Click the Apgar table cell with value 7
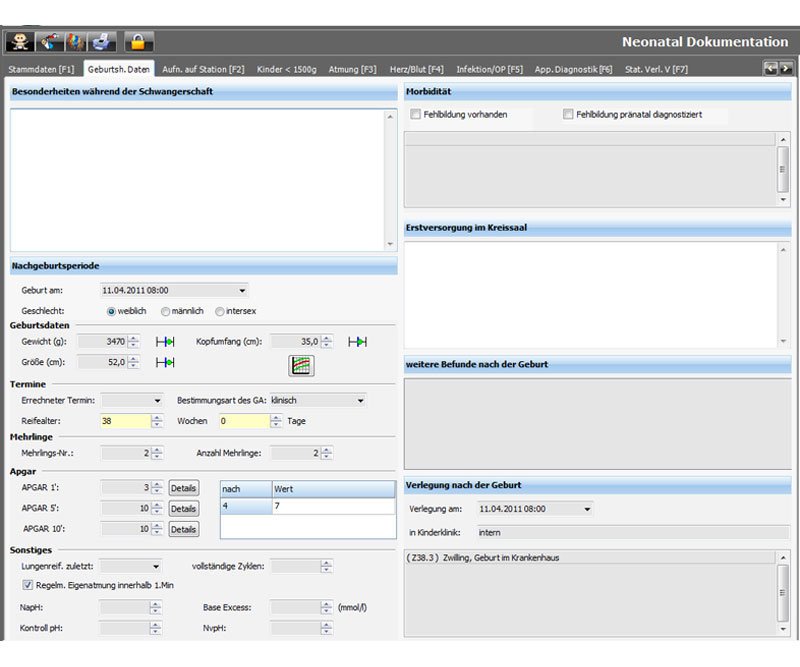Screen dimensions: 800x667 334,506
